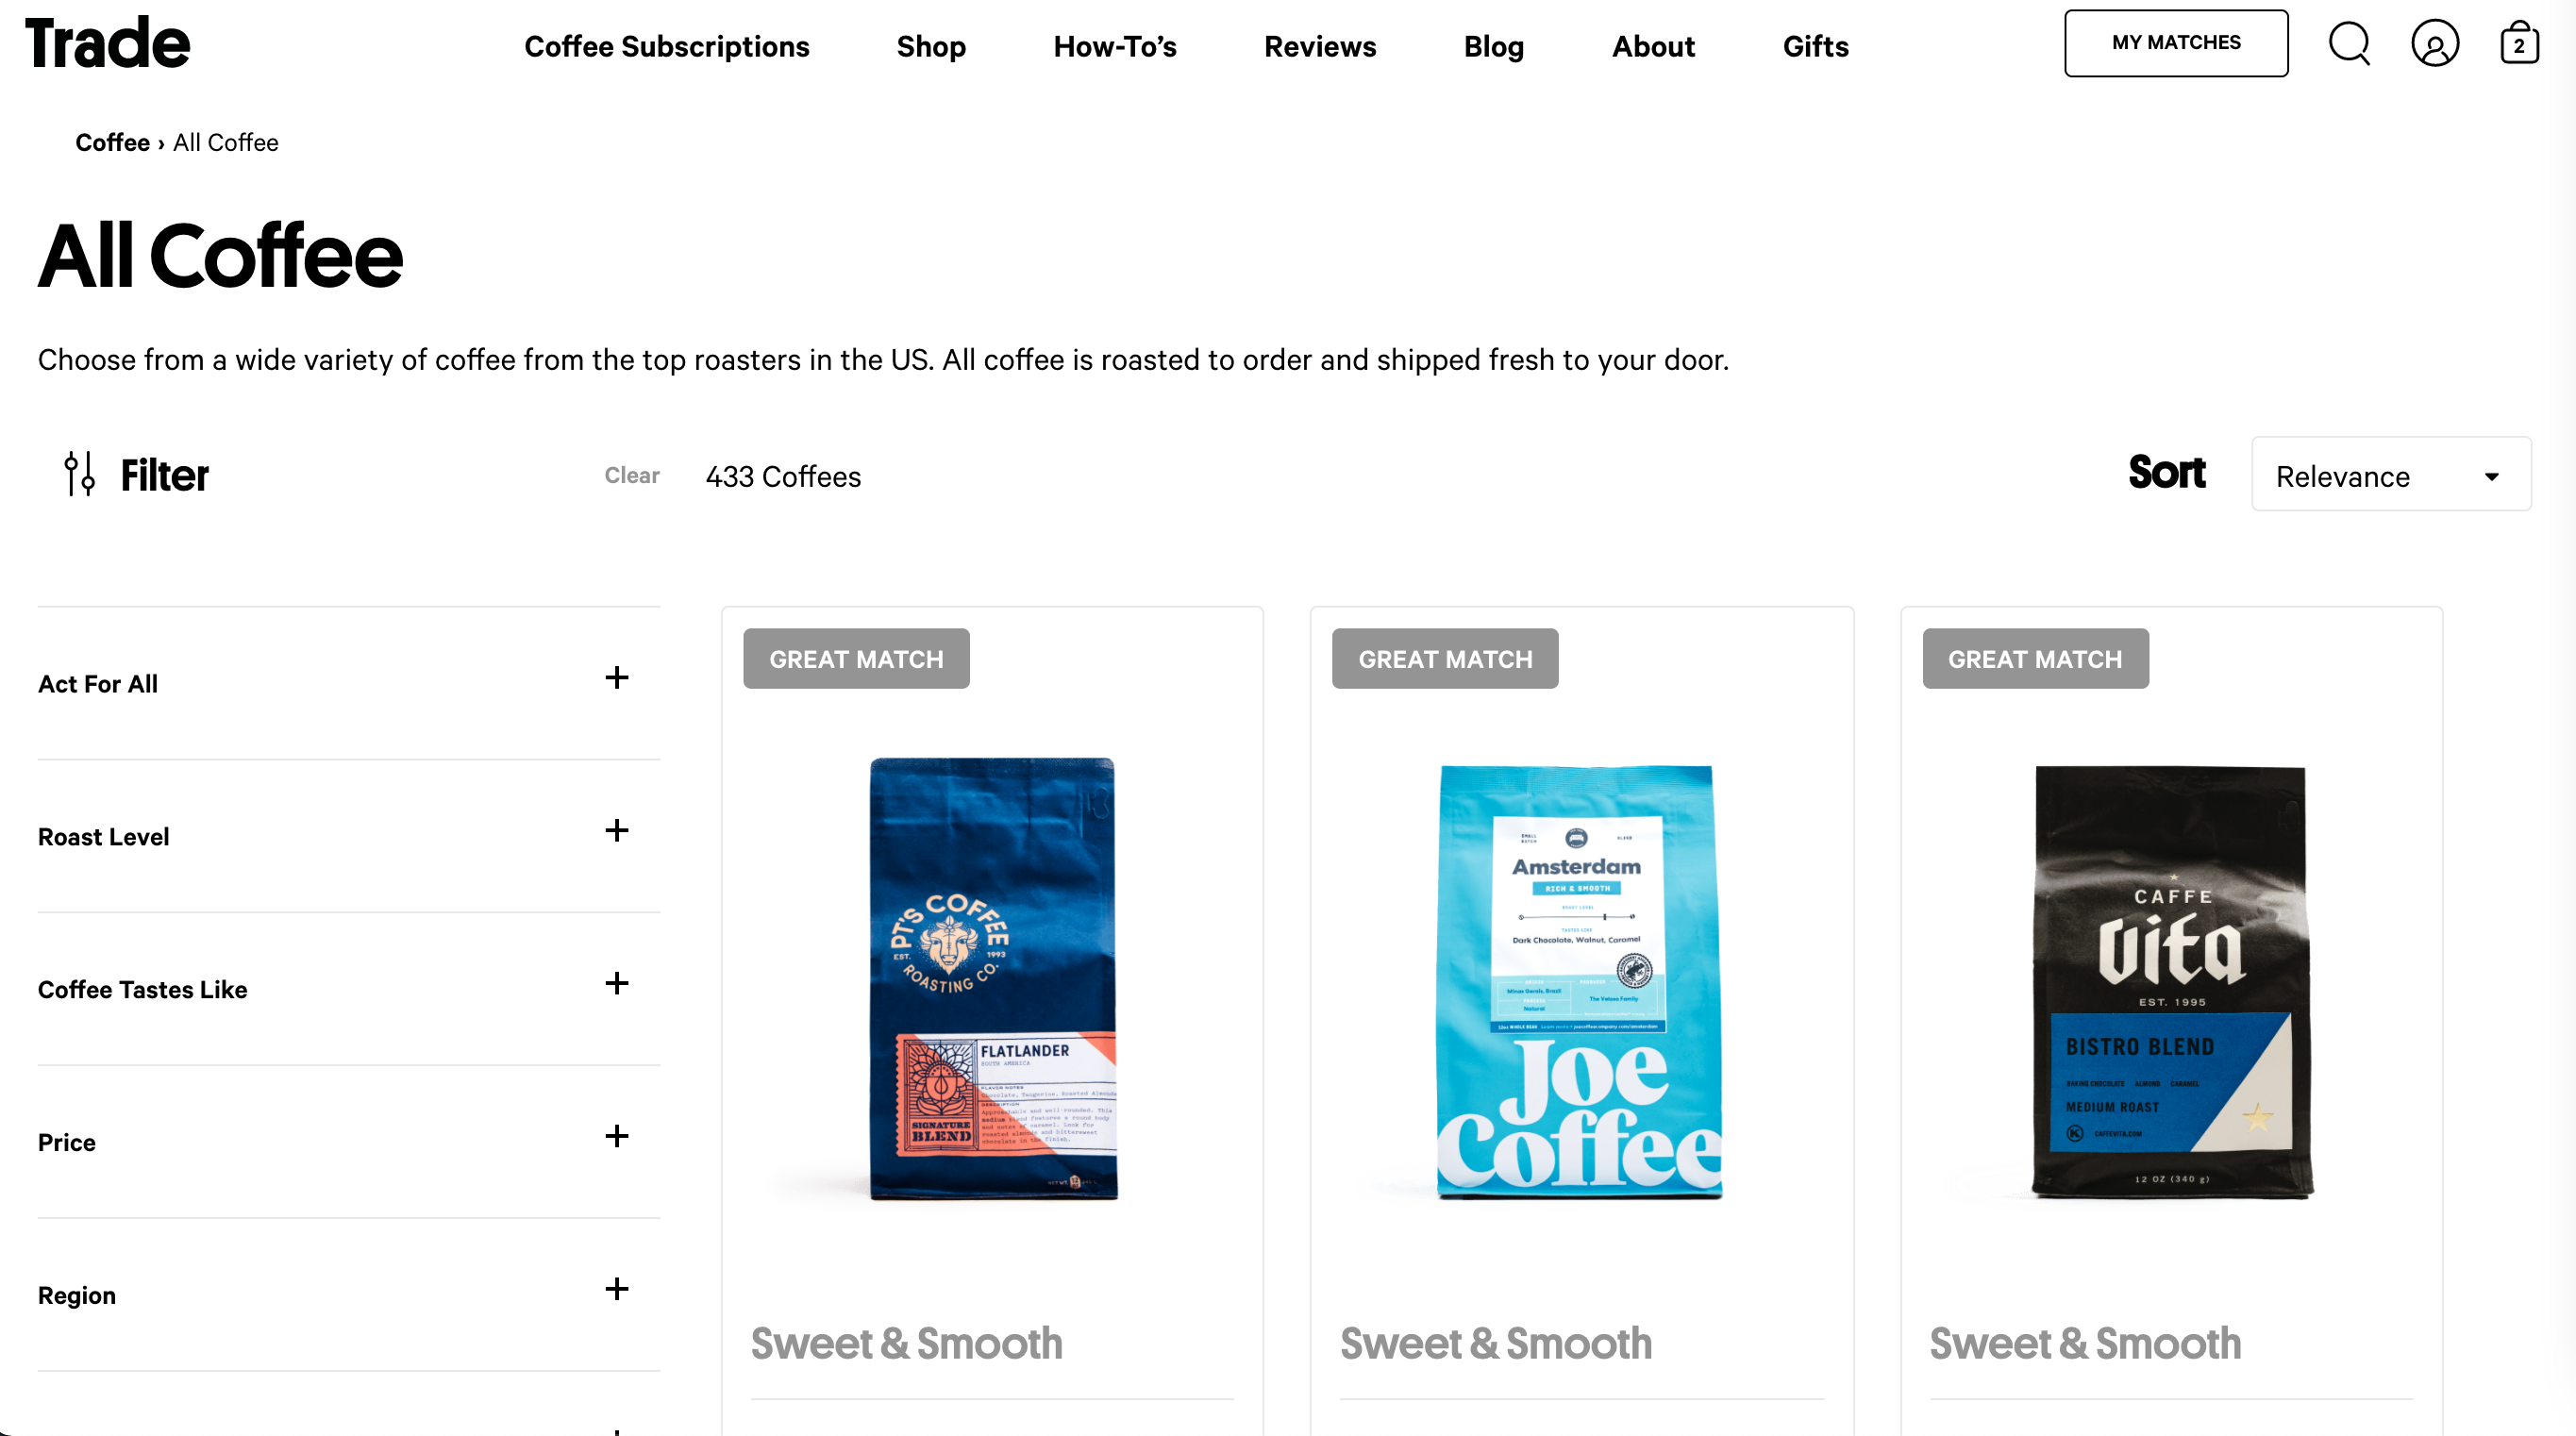The height and width of the screenshot is (1436, 2576).
Task: Open the search magnifier icon
Action: point(2349,43)
